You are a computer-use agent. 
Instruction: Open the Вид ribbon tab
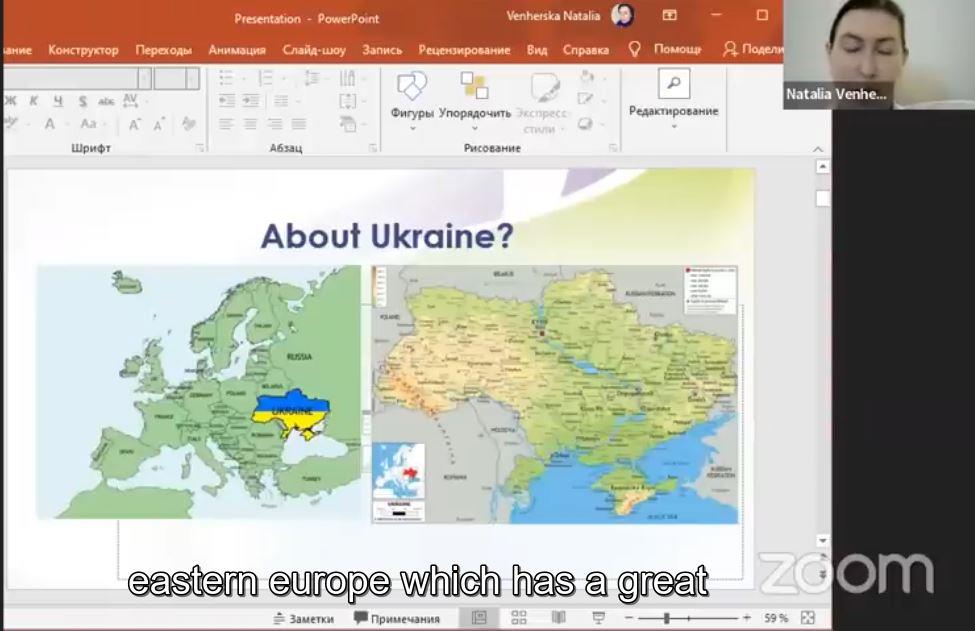537,50
